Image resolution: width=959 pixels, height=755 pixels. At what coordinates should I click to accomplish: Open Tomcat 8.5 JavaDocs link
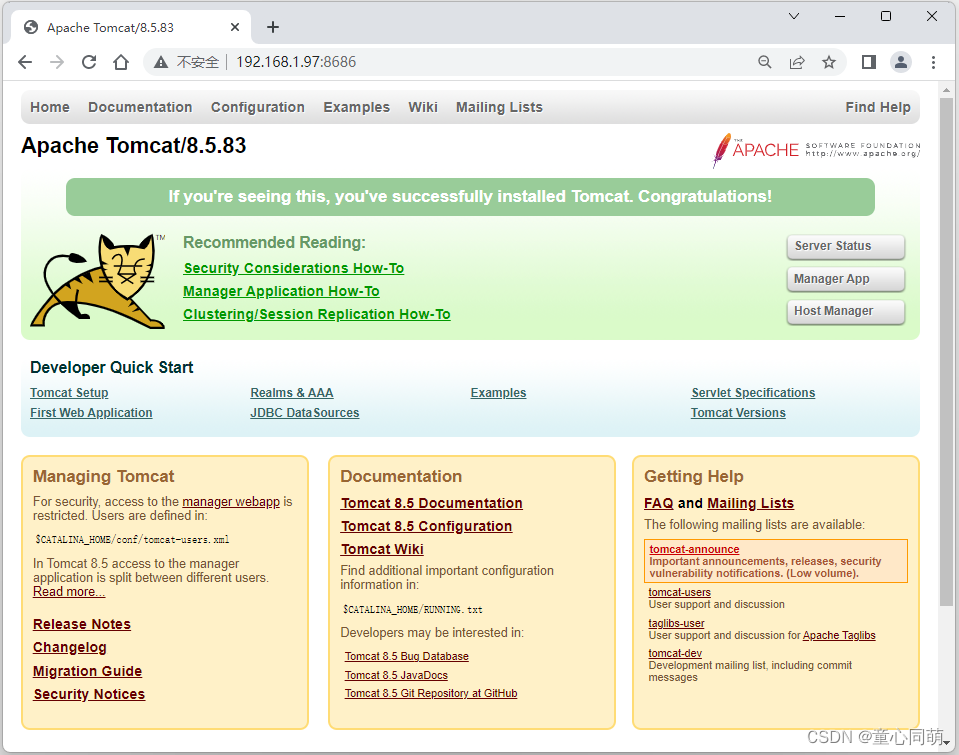click(396, 675)
